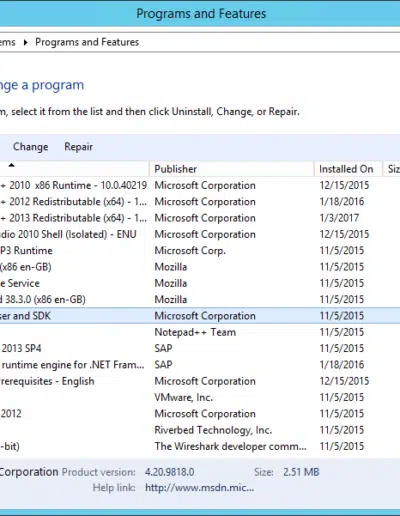Select the VMware, Inc. program row
This screenshot has height=516, width=400.
(x=200, y=397)
